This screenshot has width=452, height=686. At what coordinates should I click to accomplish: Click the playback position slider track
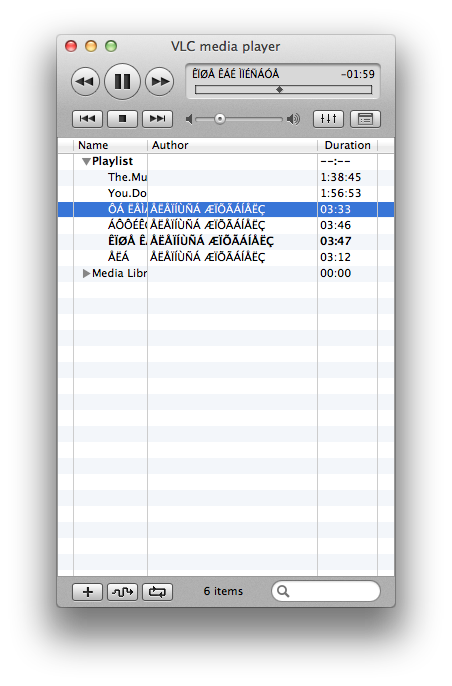pos(283,90)
